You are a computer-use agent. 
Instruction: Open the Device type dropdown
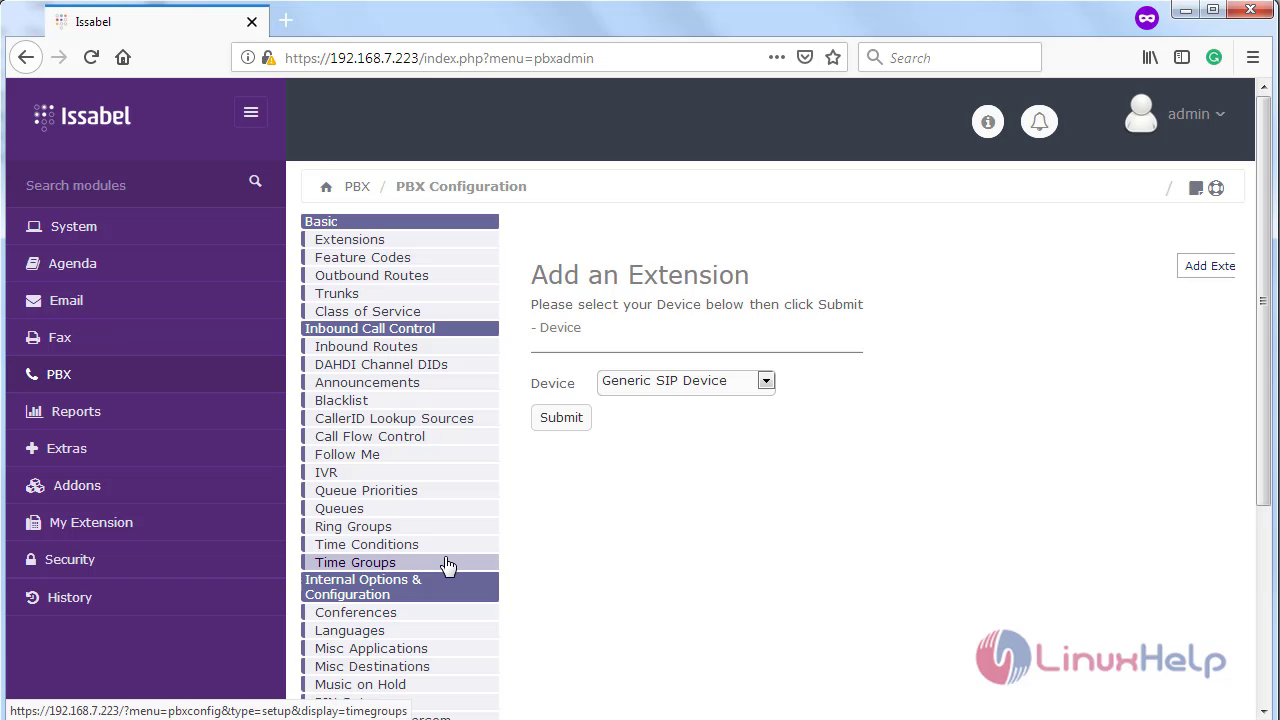point(686,381)
